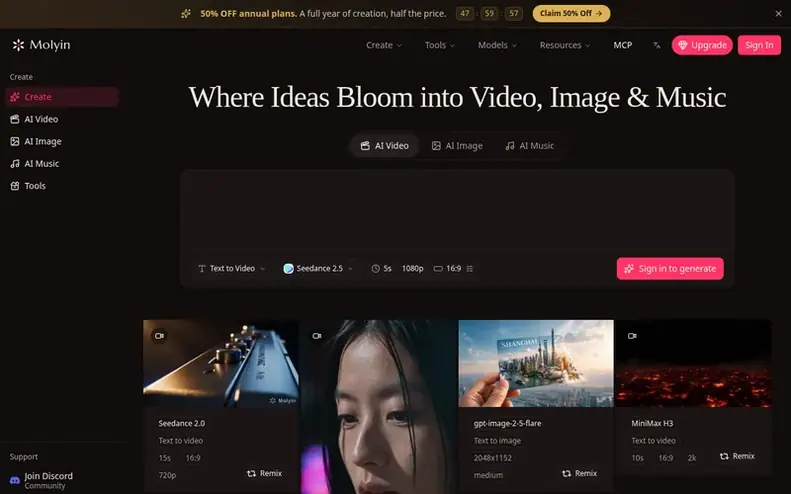Click the MiniMax H3 card title
The width and height of the screenshot is (791, 494).
tap(652, 423)
